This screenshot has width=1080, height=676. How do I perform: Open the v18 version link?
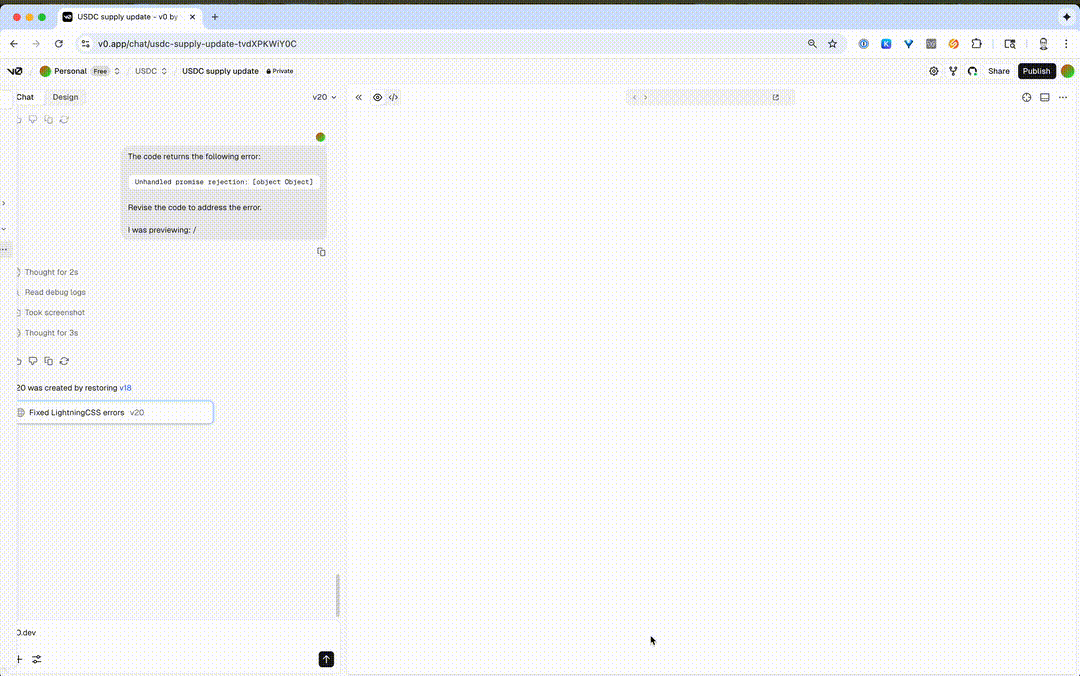tap(125, 388)
